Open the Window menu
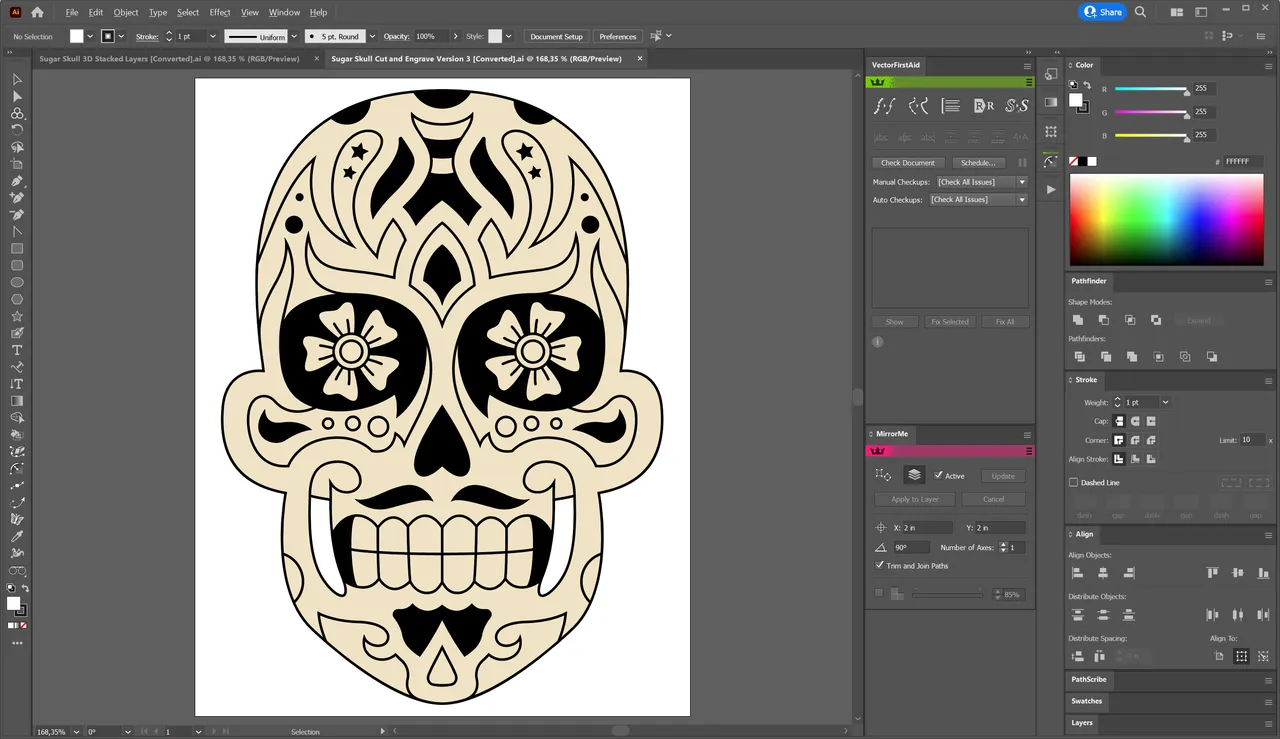 click(284, 12)
